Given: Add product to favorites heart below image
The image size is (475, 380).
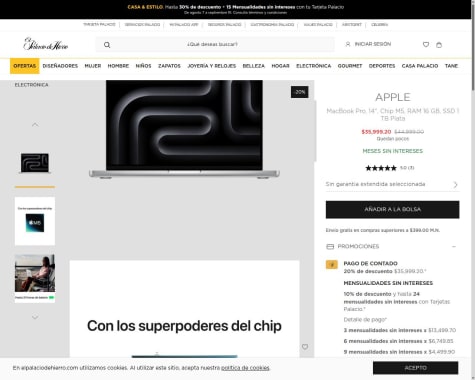Looking at the screenshot, I should [x=305, y=347].
